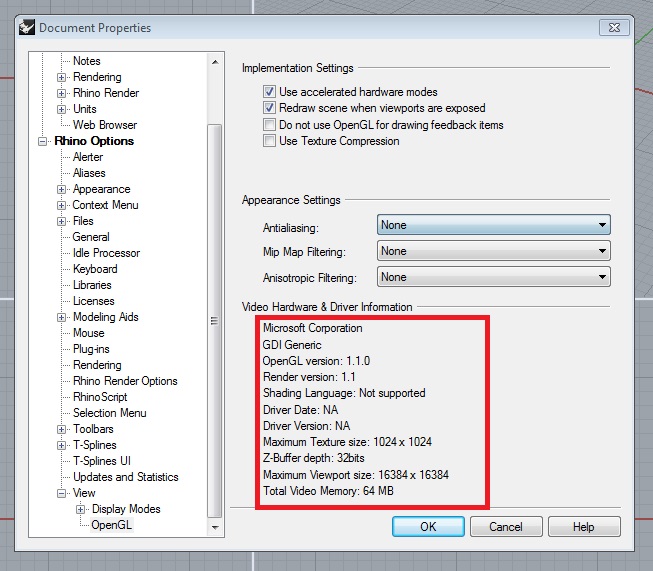This screenshot has height=571, width=653.
Task: Select the Alerter options page
Action: tap(88, 157)
